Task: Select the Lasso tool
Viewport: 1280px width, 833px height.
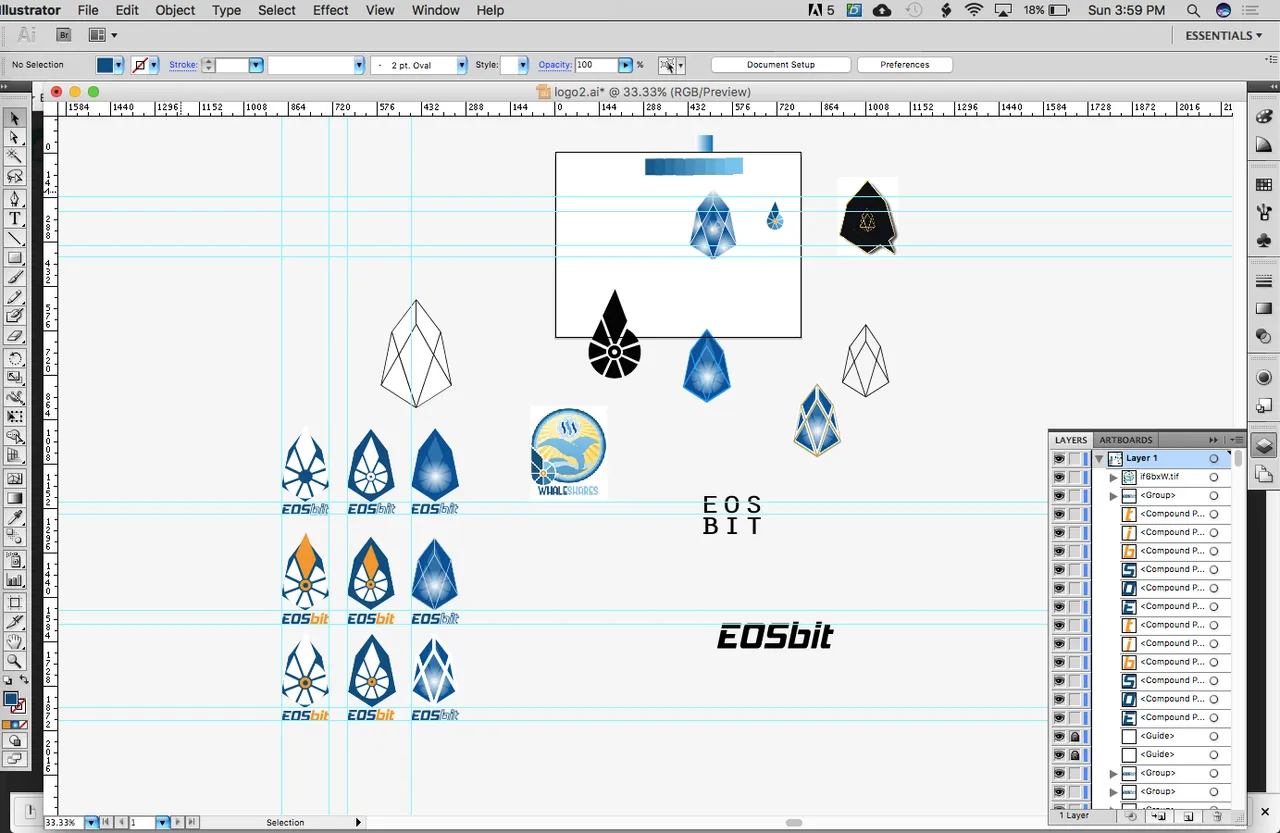Action: (15, 177)
